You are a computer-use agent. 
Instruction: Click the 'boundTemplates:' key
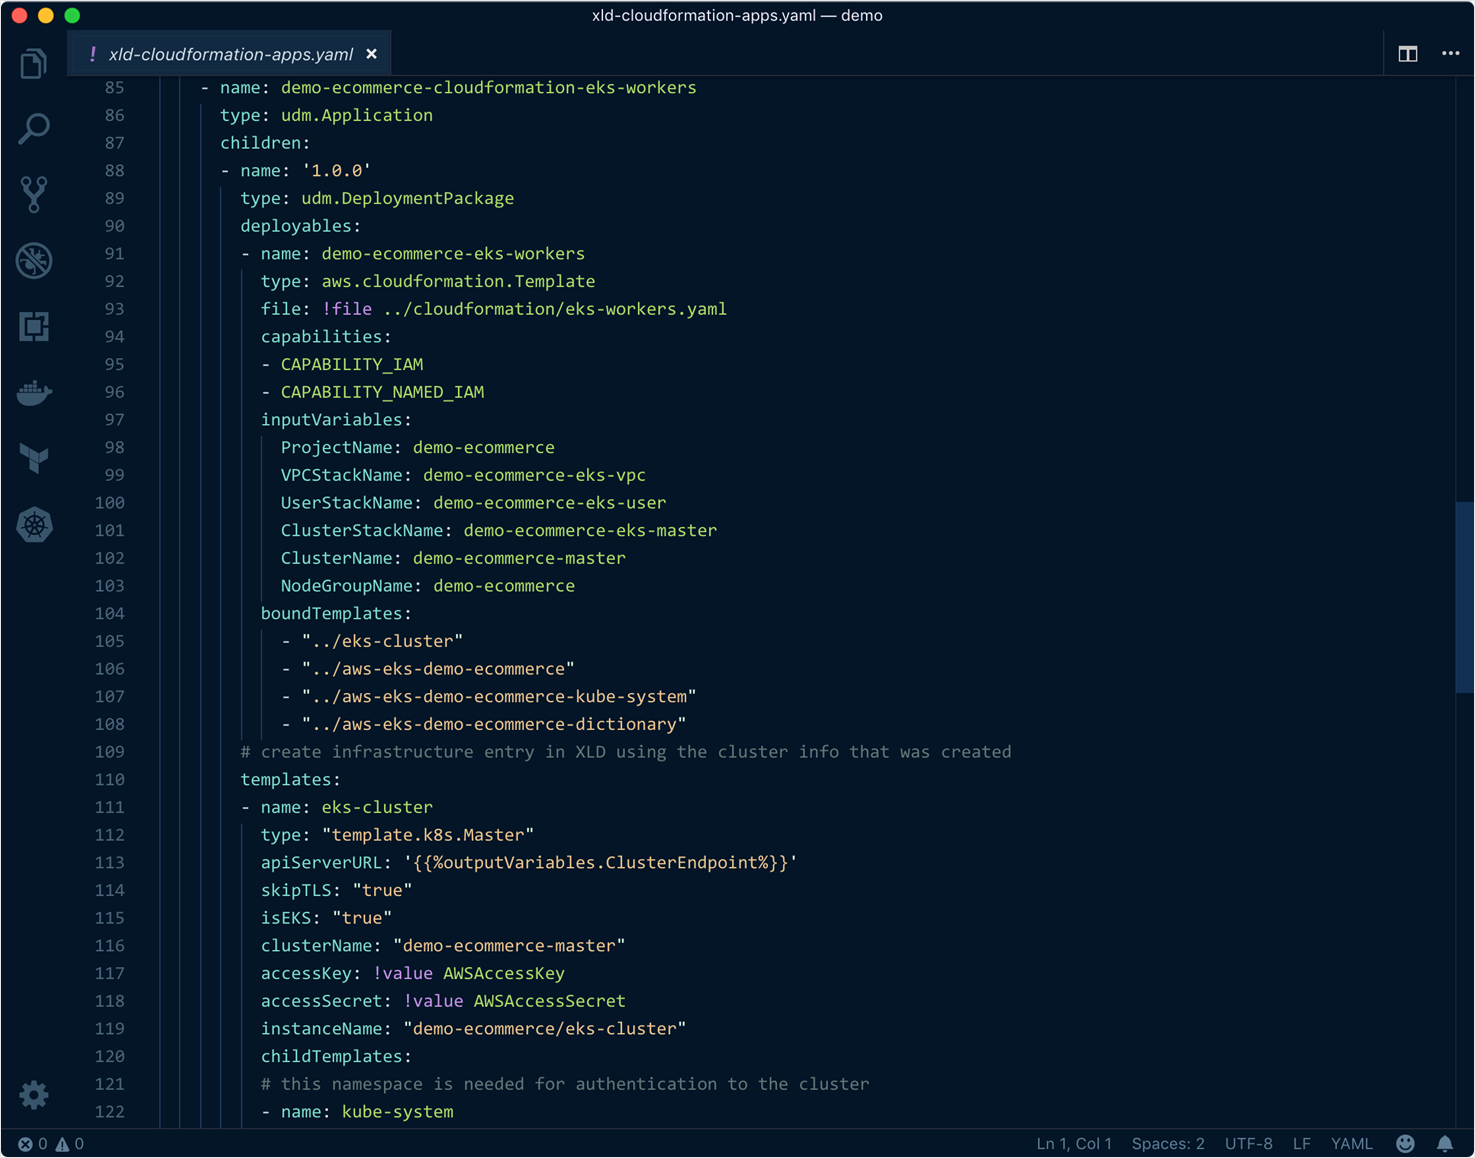click(336, 613)
